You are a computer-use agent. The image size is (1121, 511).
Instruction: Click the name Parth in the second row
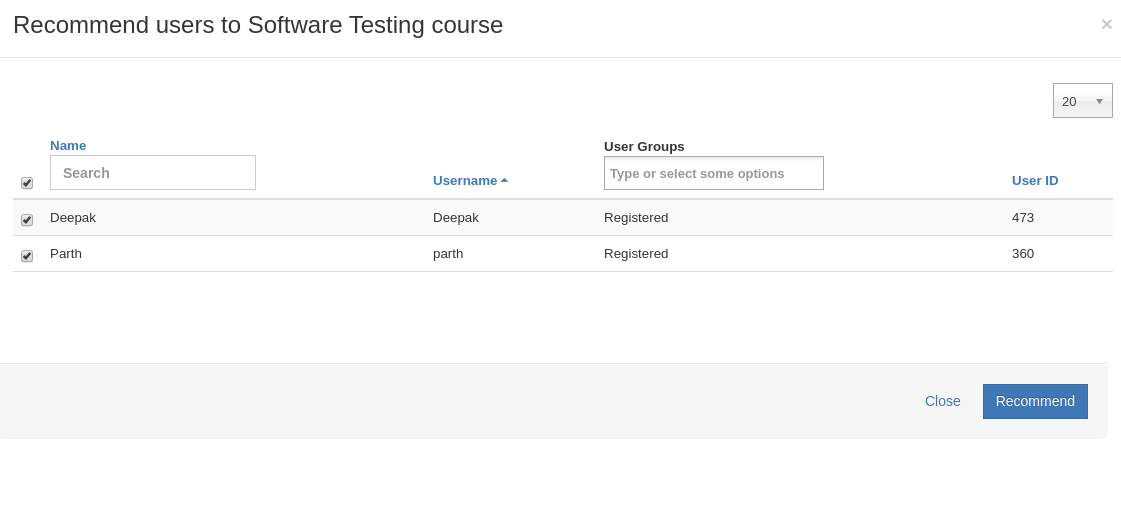[x=66, y=254]
